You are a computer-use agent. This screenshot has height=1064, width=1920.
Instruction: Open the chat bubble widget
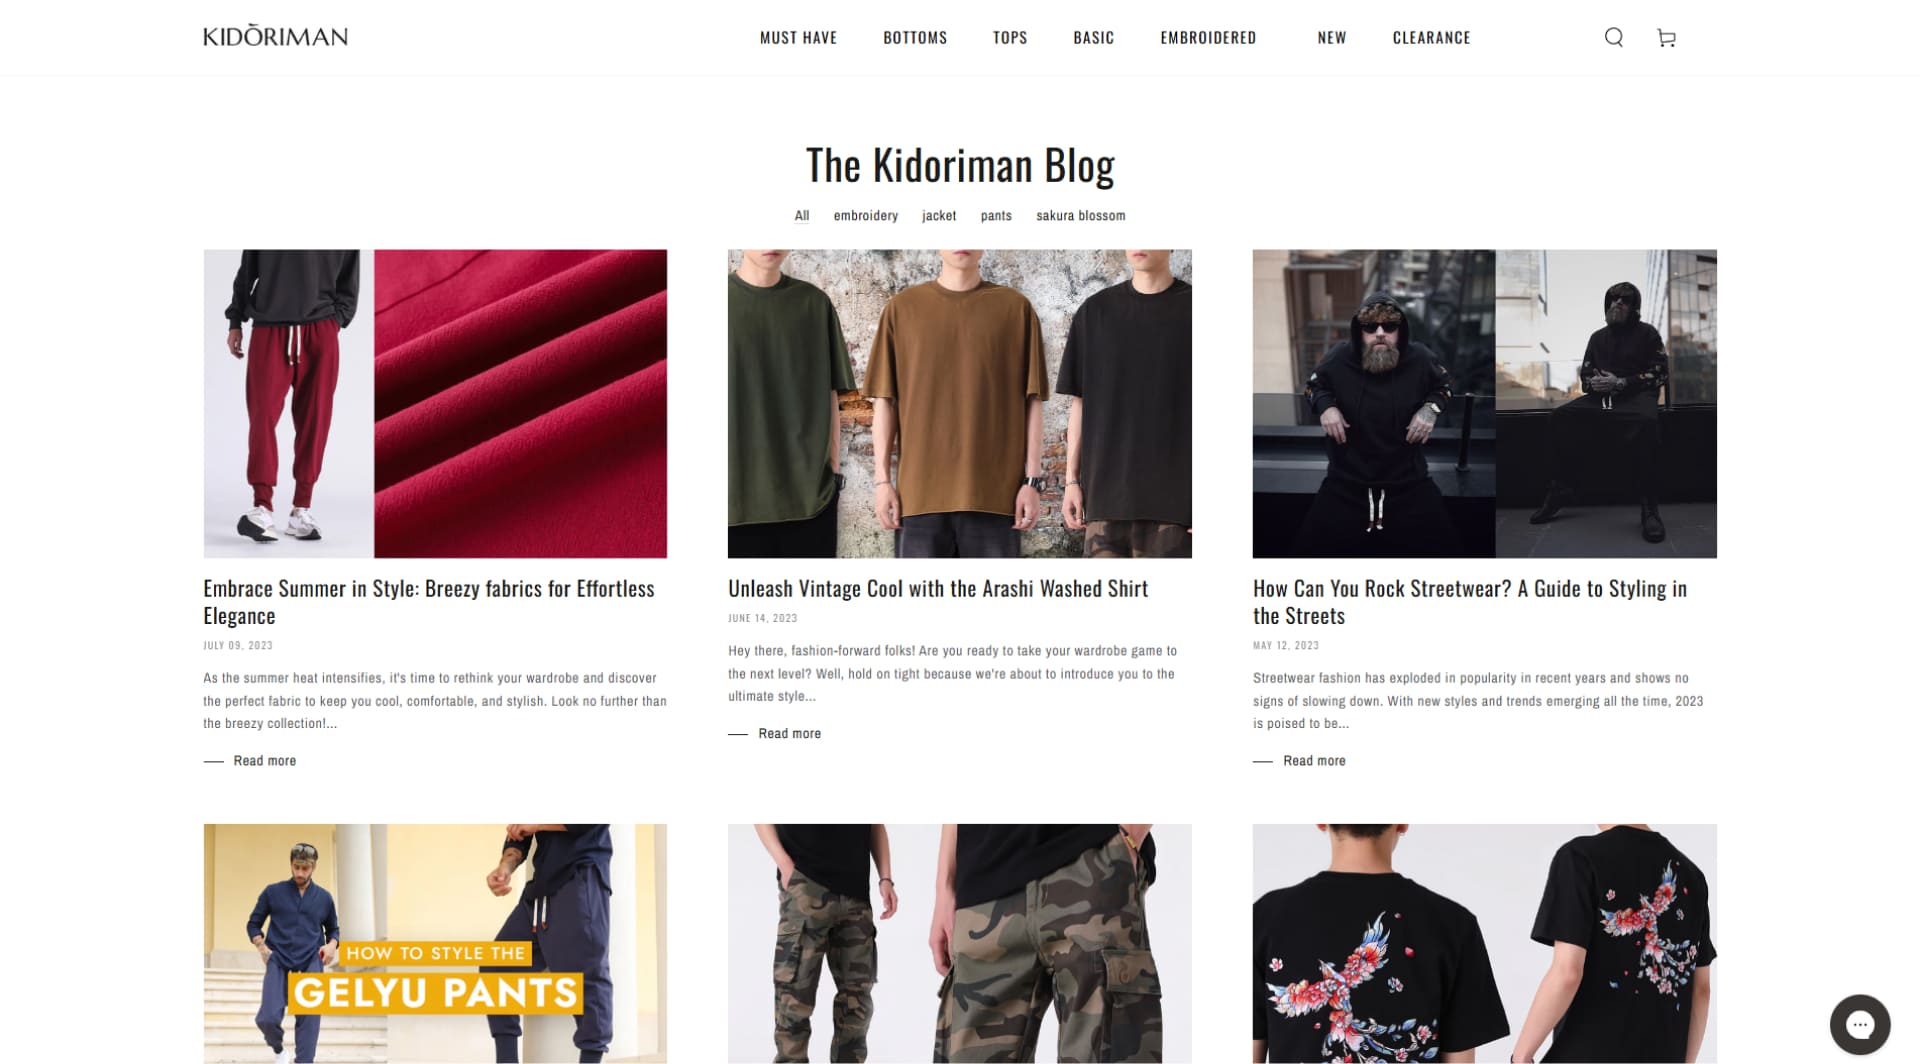[1859, 1024]
